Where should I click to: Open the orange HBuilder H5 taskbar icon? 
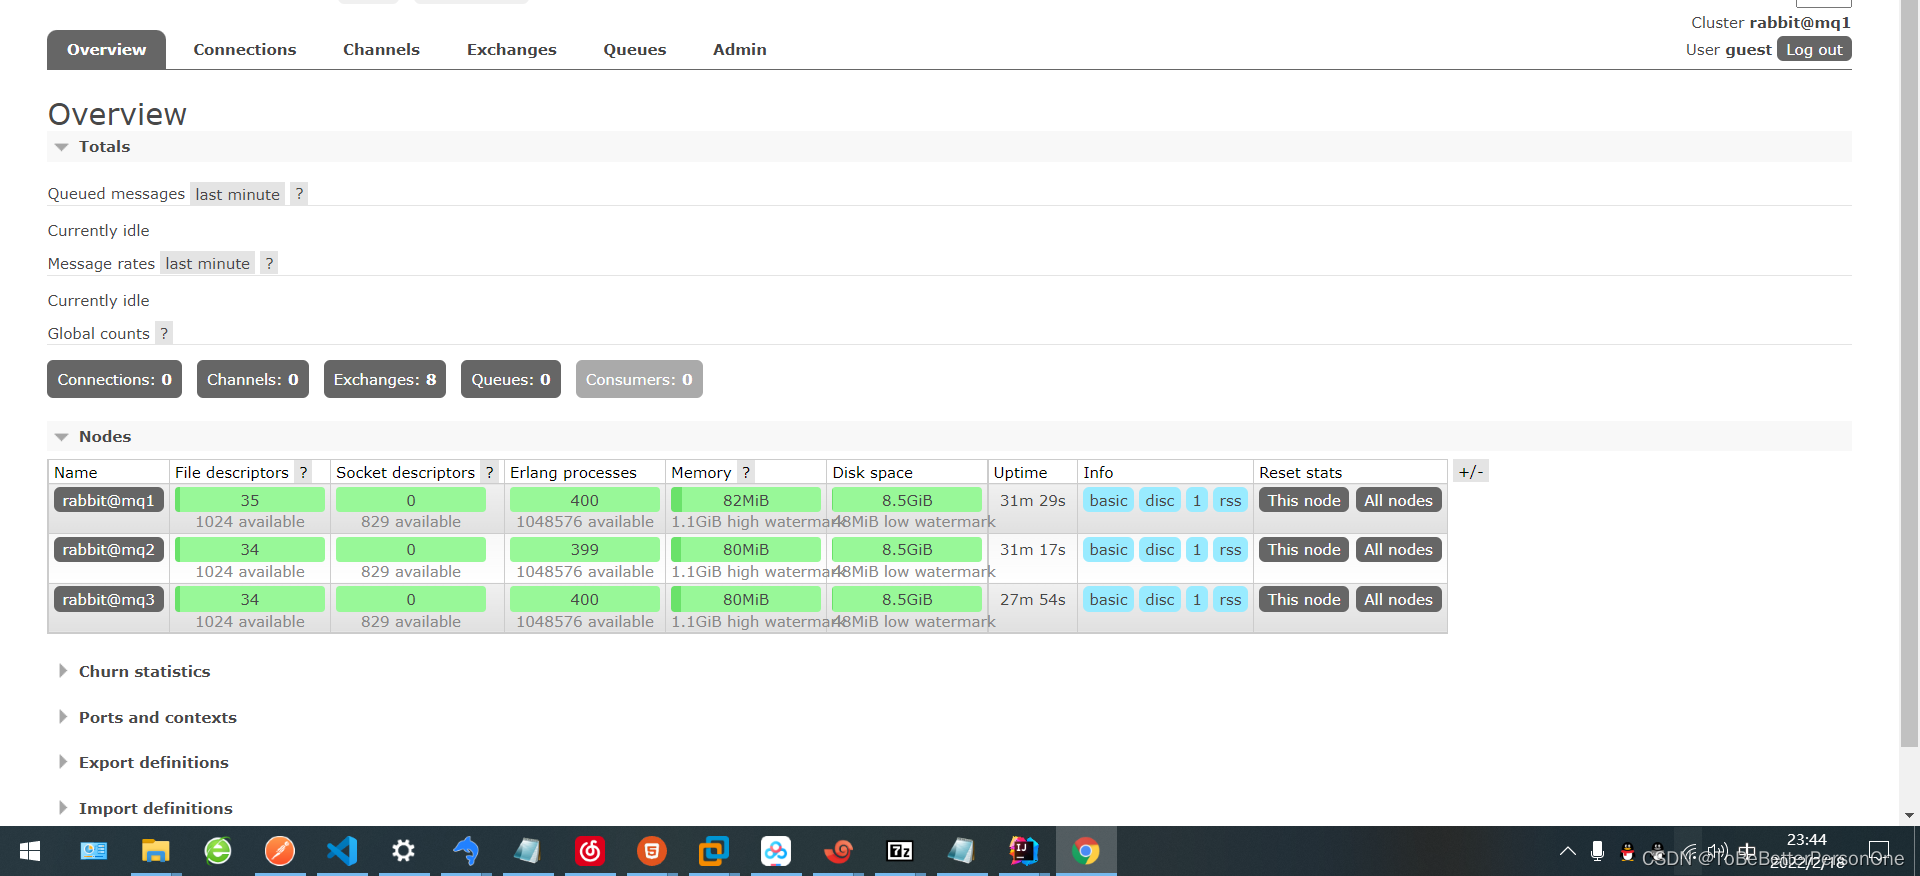tap(652, 851)
